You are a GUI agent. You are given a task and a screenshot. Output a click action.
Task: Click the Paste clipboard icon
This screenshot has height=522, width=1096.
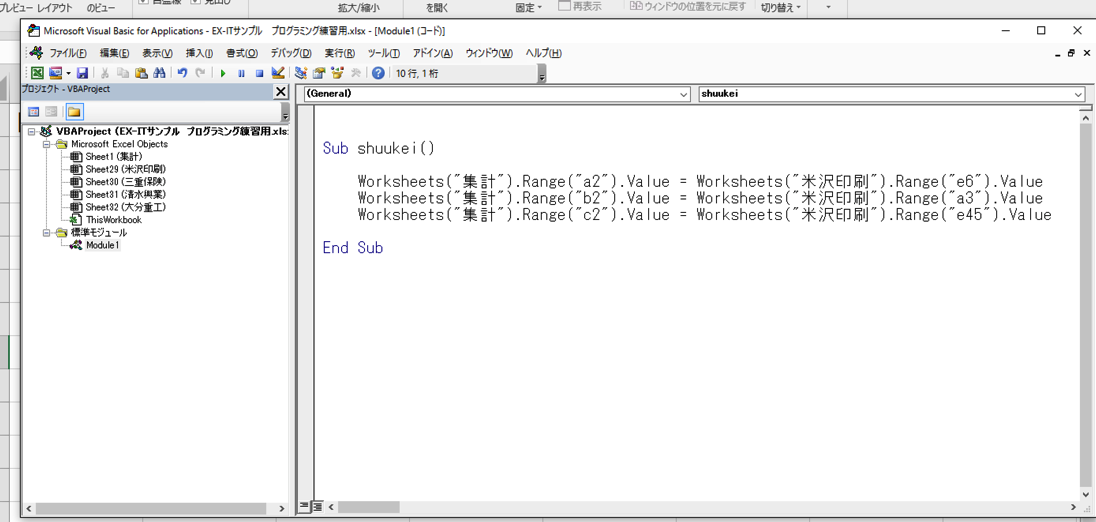click(140, 73)
